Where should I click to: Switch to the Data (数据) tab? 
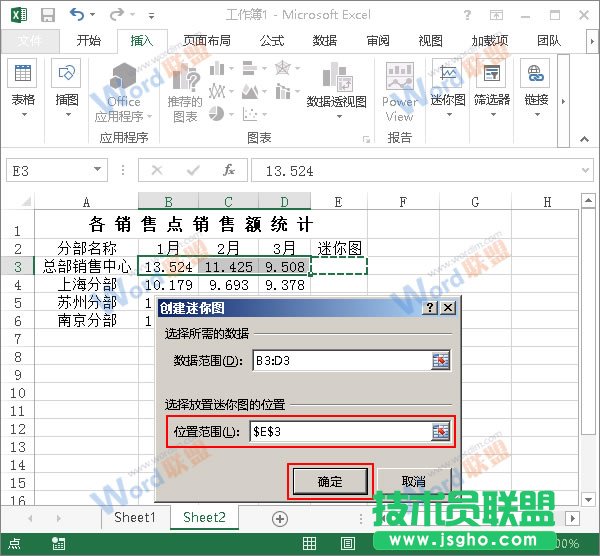324,40
